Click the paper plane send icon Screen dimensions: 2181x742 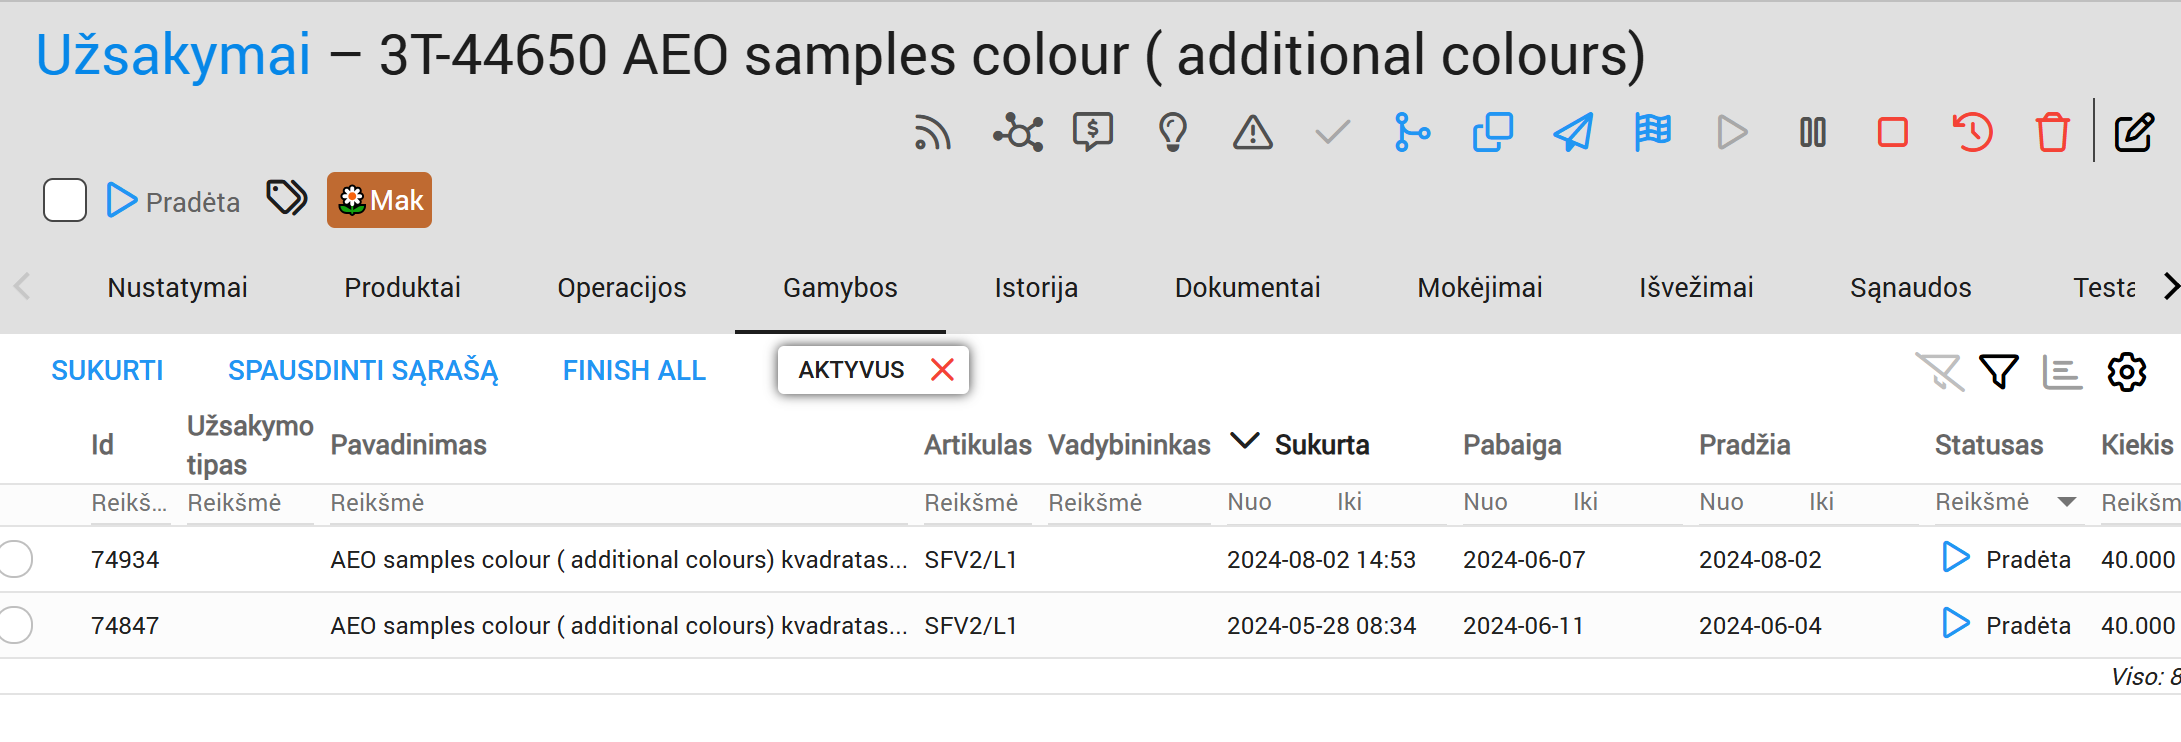click(1572, 132)
